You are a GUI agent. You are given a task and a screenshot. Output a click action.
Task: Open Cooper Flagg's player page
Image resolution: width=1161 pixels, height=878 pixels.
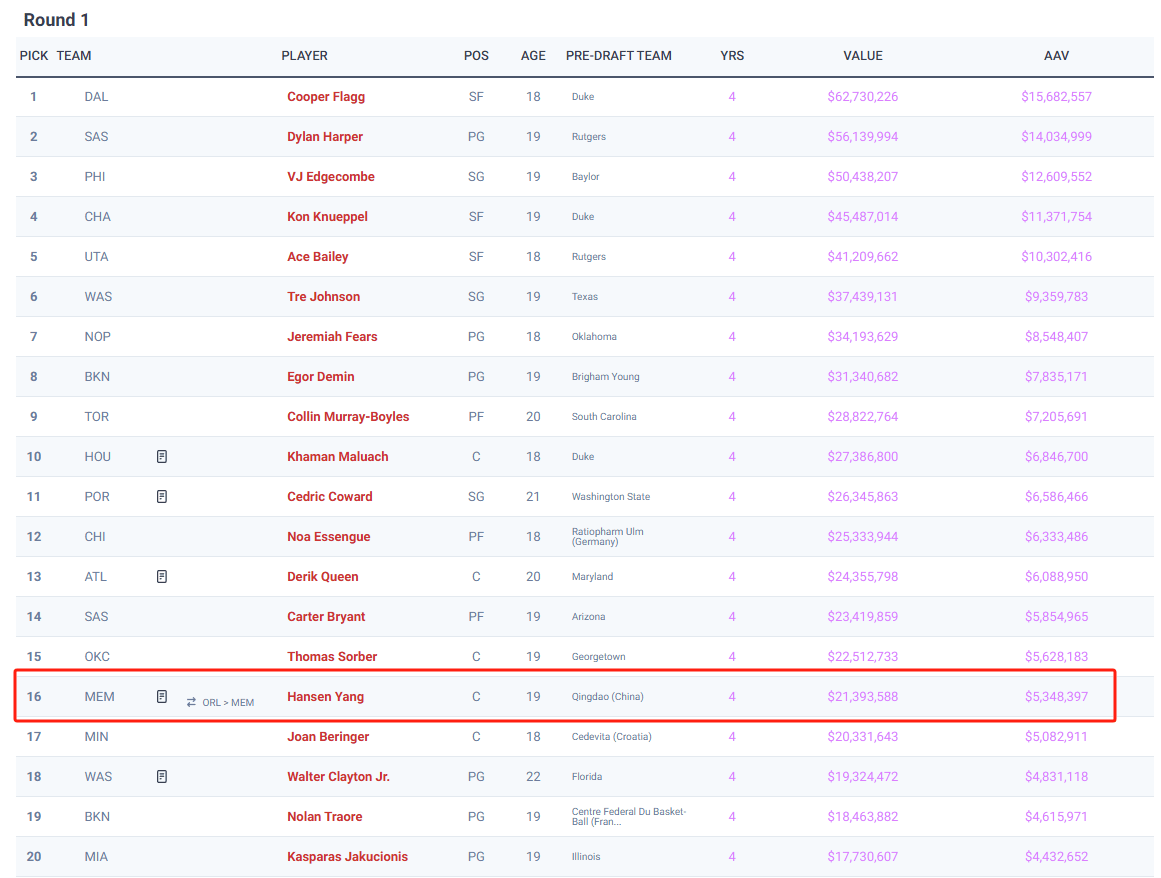[326, 97]
